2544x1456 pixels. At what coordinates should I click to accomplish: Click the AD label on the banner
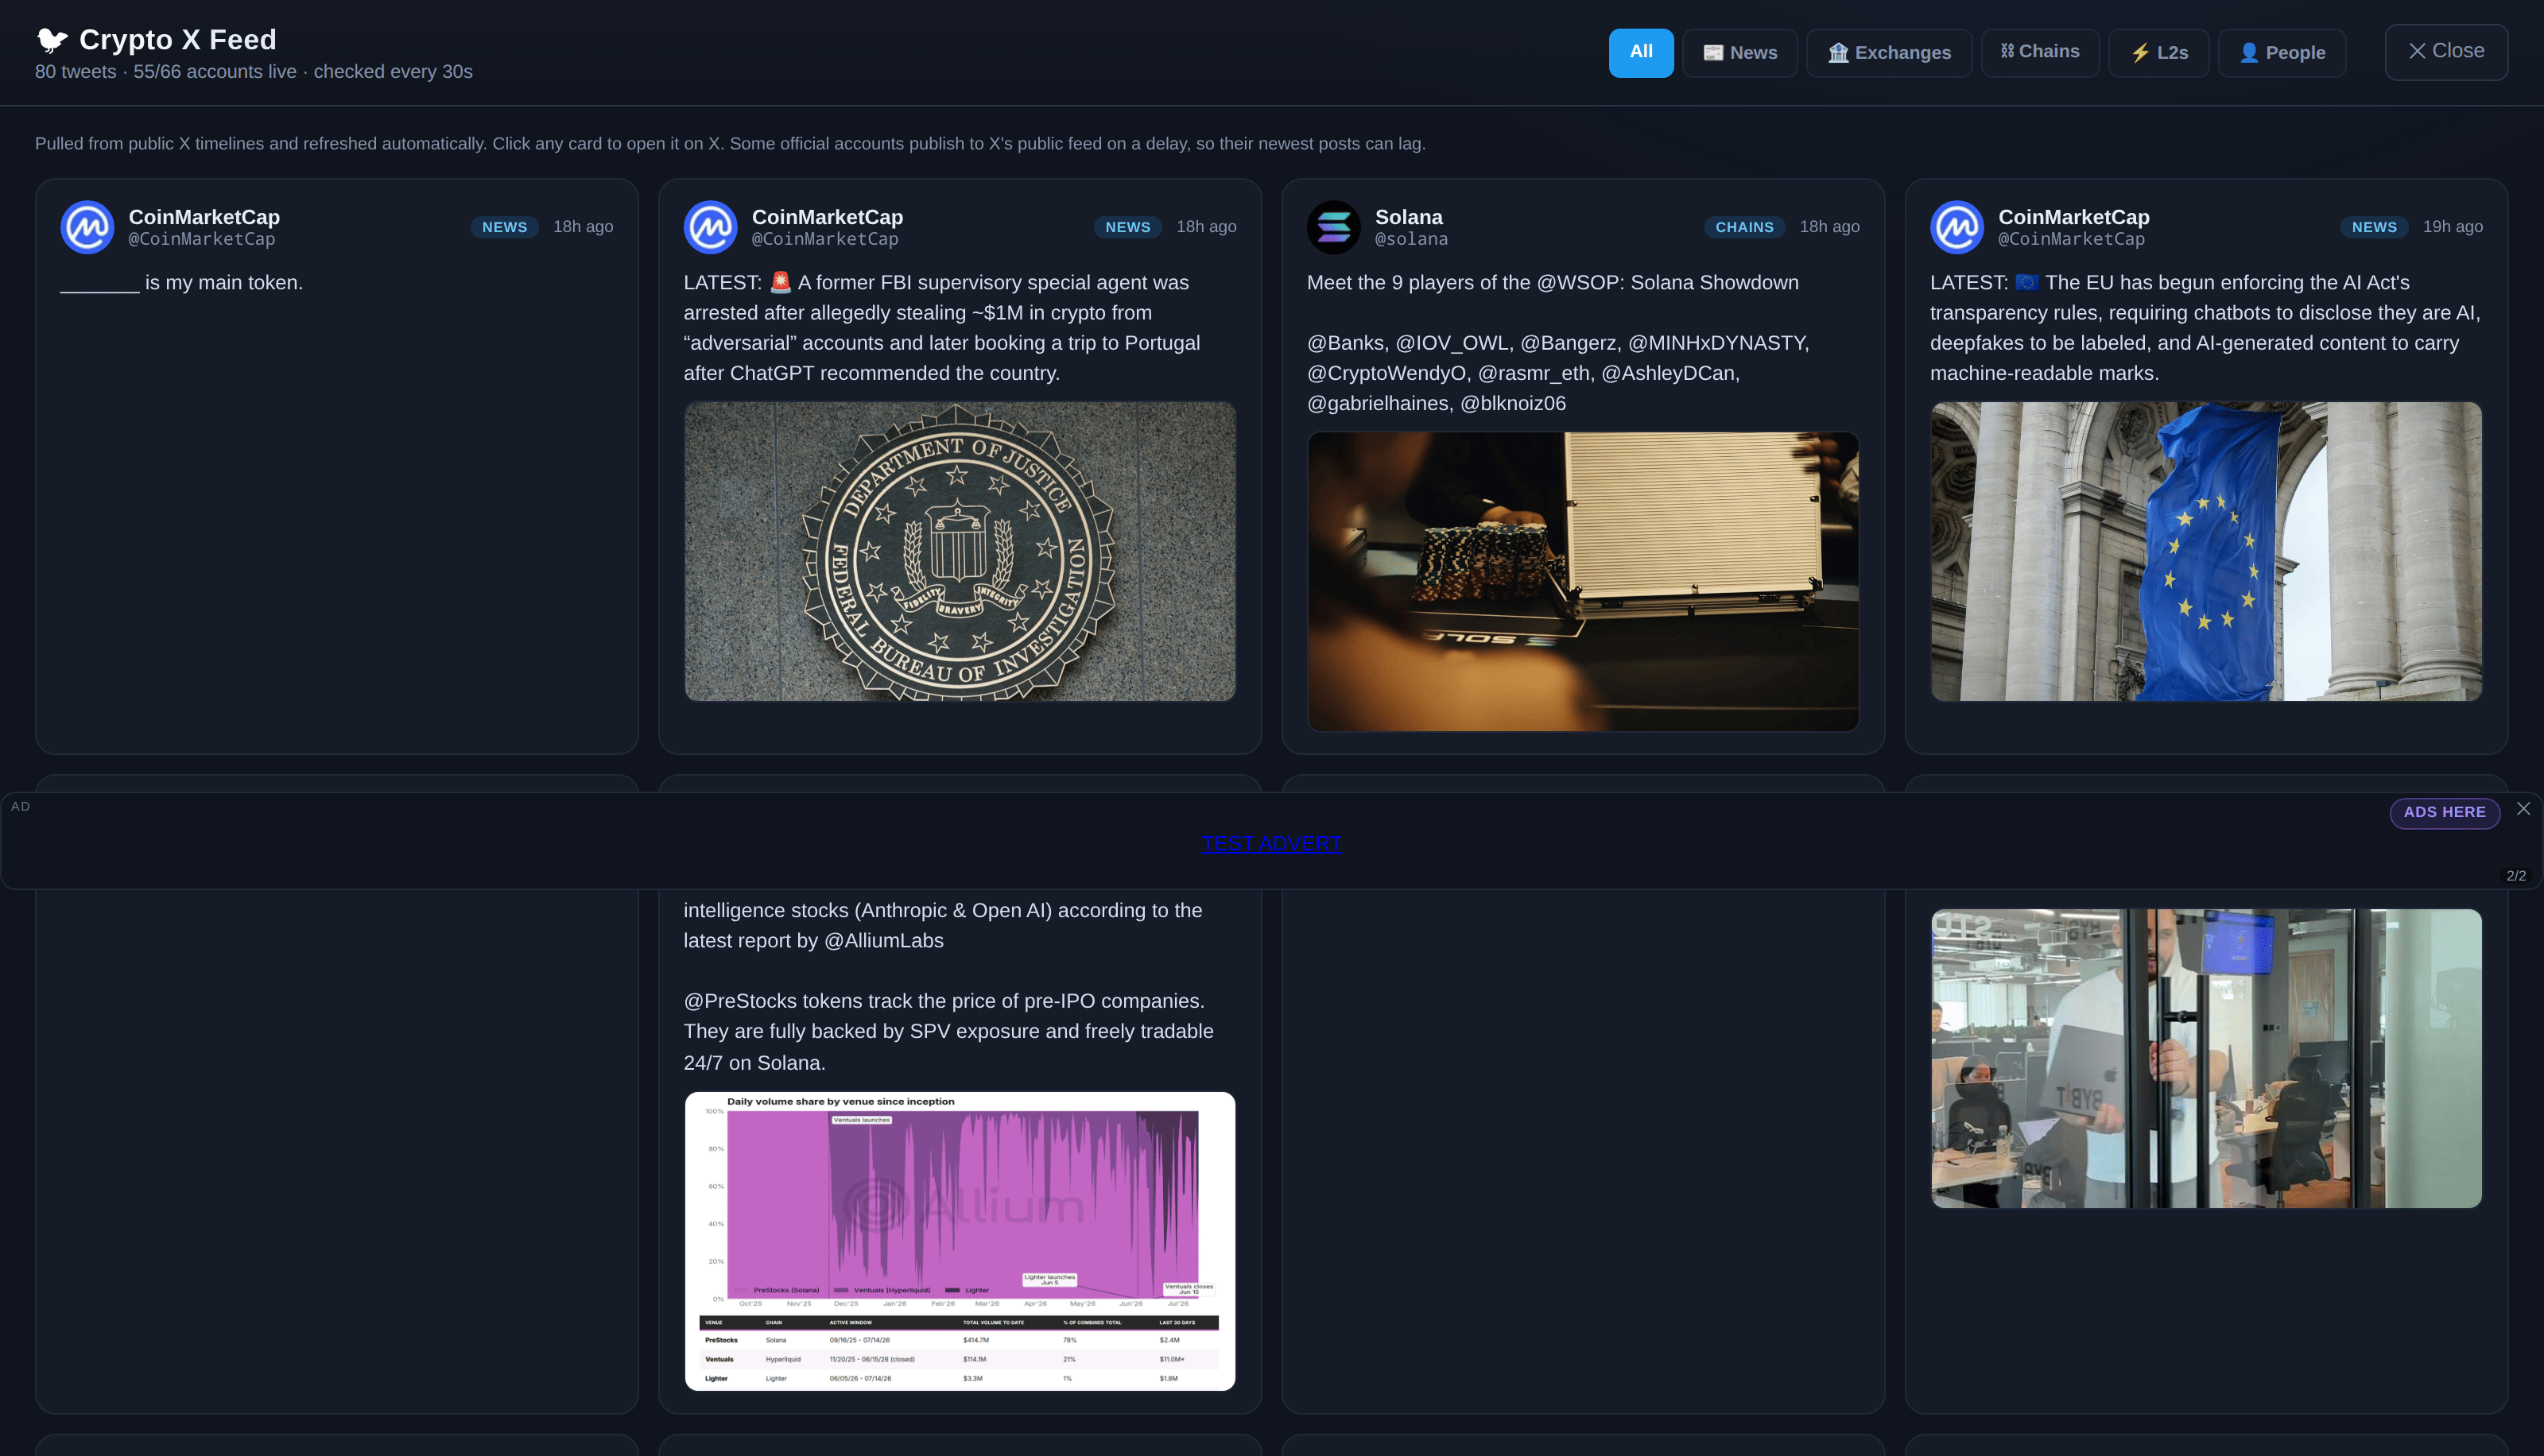pyautogui.click(x=20, y=807)
